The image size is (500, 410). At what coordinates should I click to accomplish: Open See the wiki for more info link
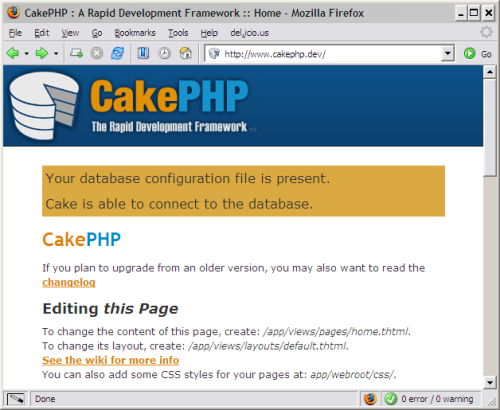[x=110, y=360]
